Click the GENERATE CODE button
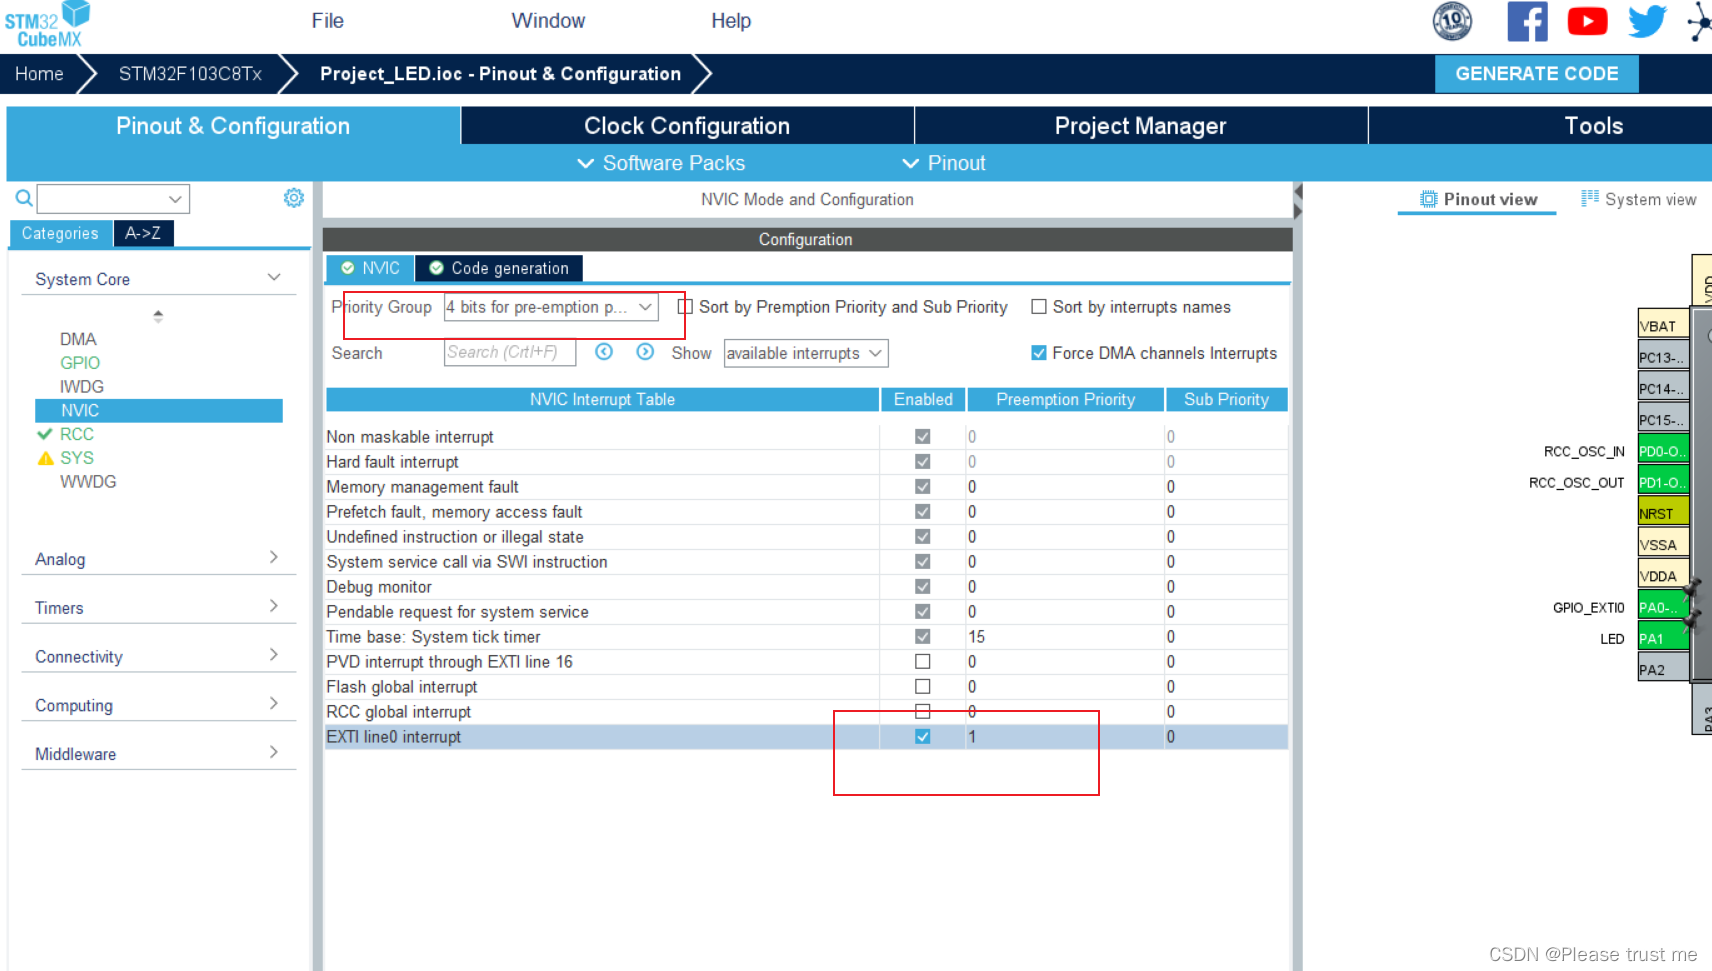The width and height of the screenshot is (1712, 971). click(1536, 74)
